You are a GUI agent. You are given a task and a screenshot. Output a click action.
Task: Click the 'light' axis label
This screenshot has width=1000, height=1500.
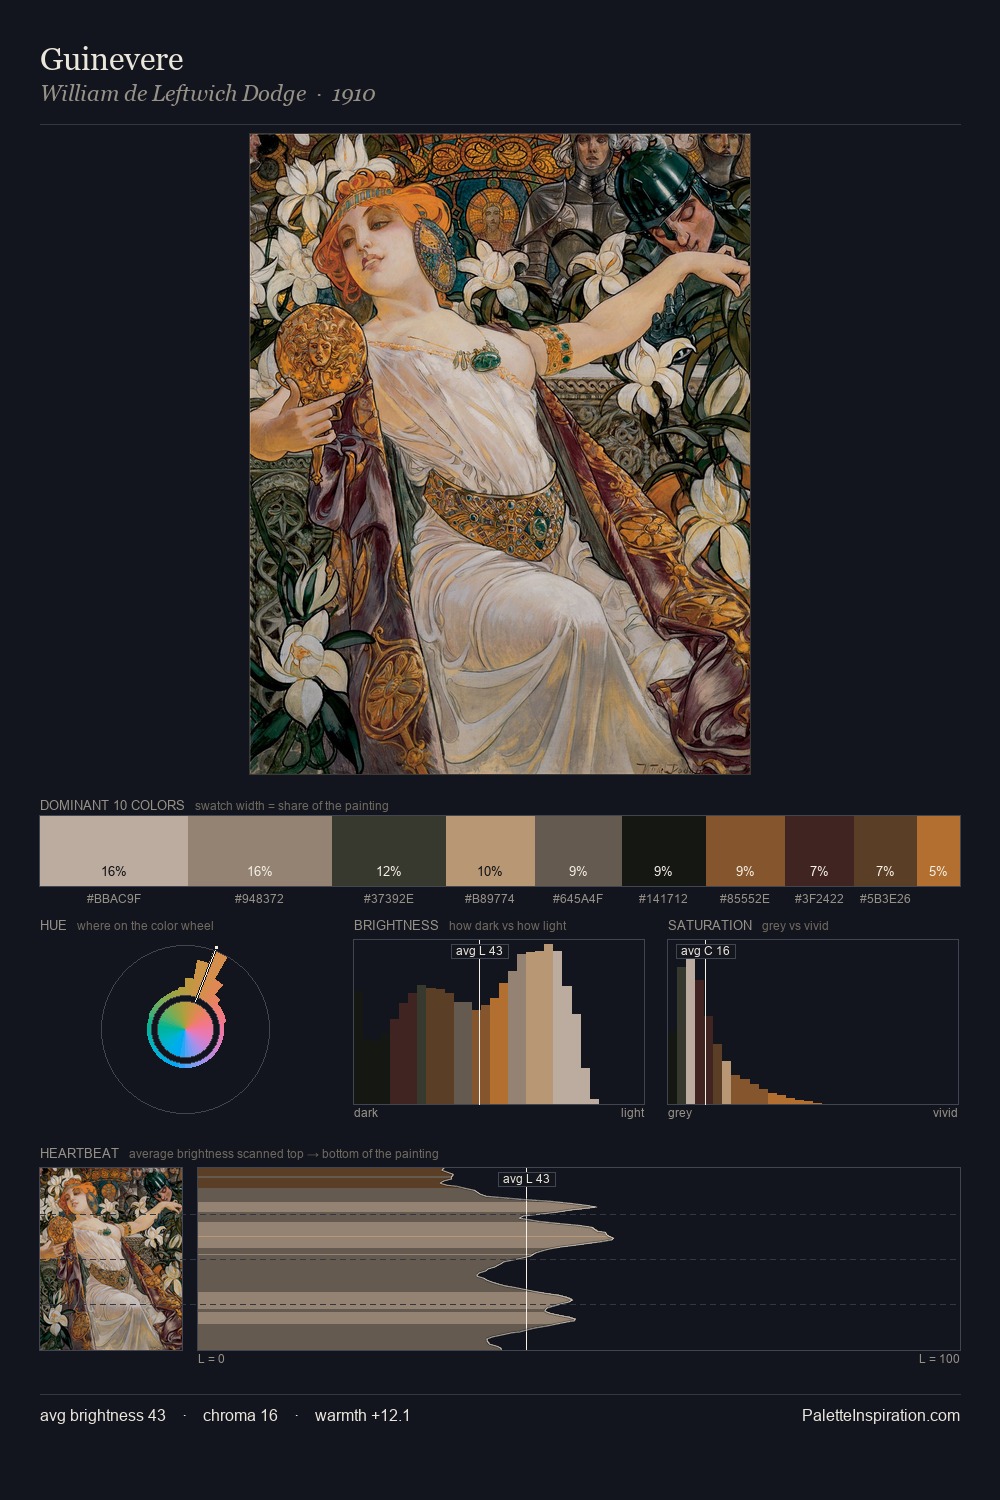point(633,1113)
